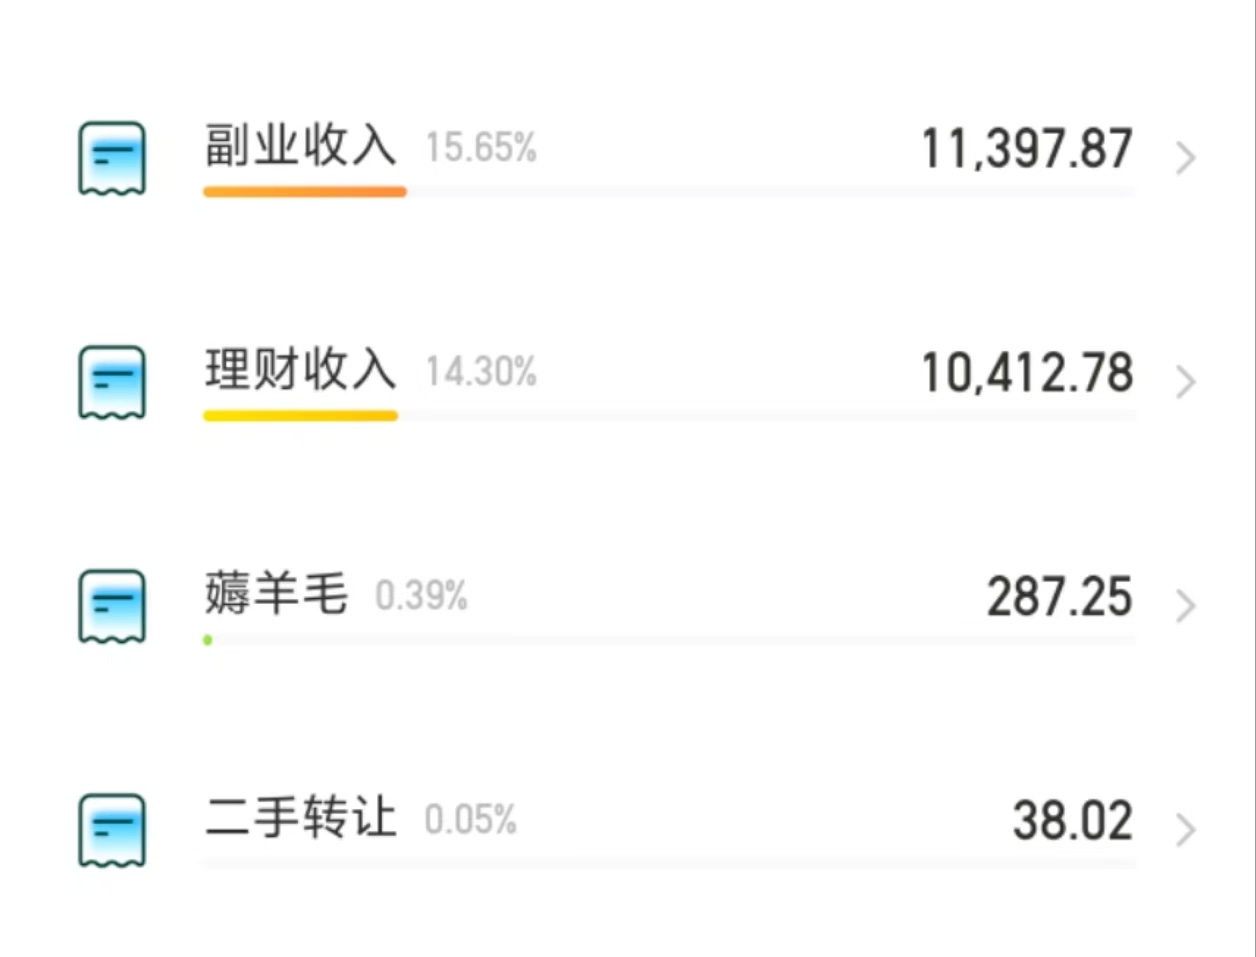Click the yellow 理财收入 progress bar

point(300,415)
